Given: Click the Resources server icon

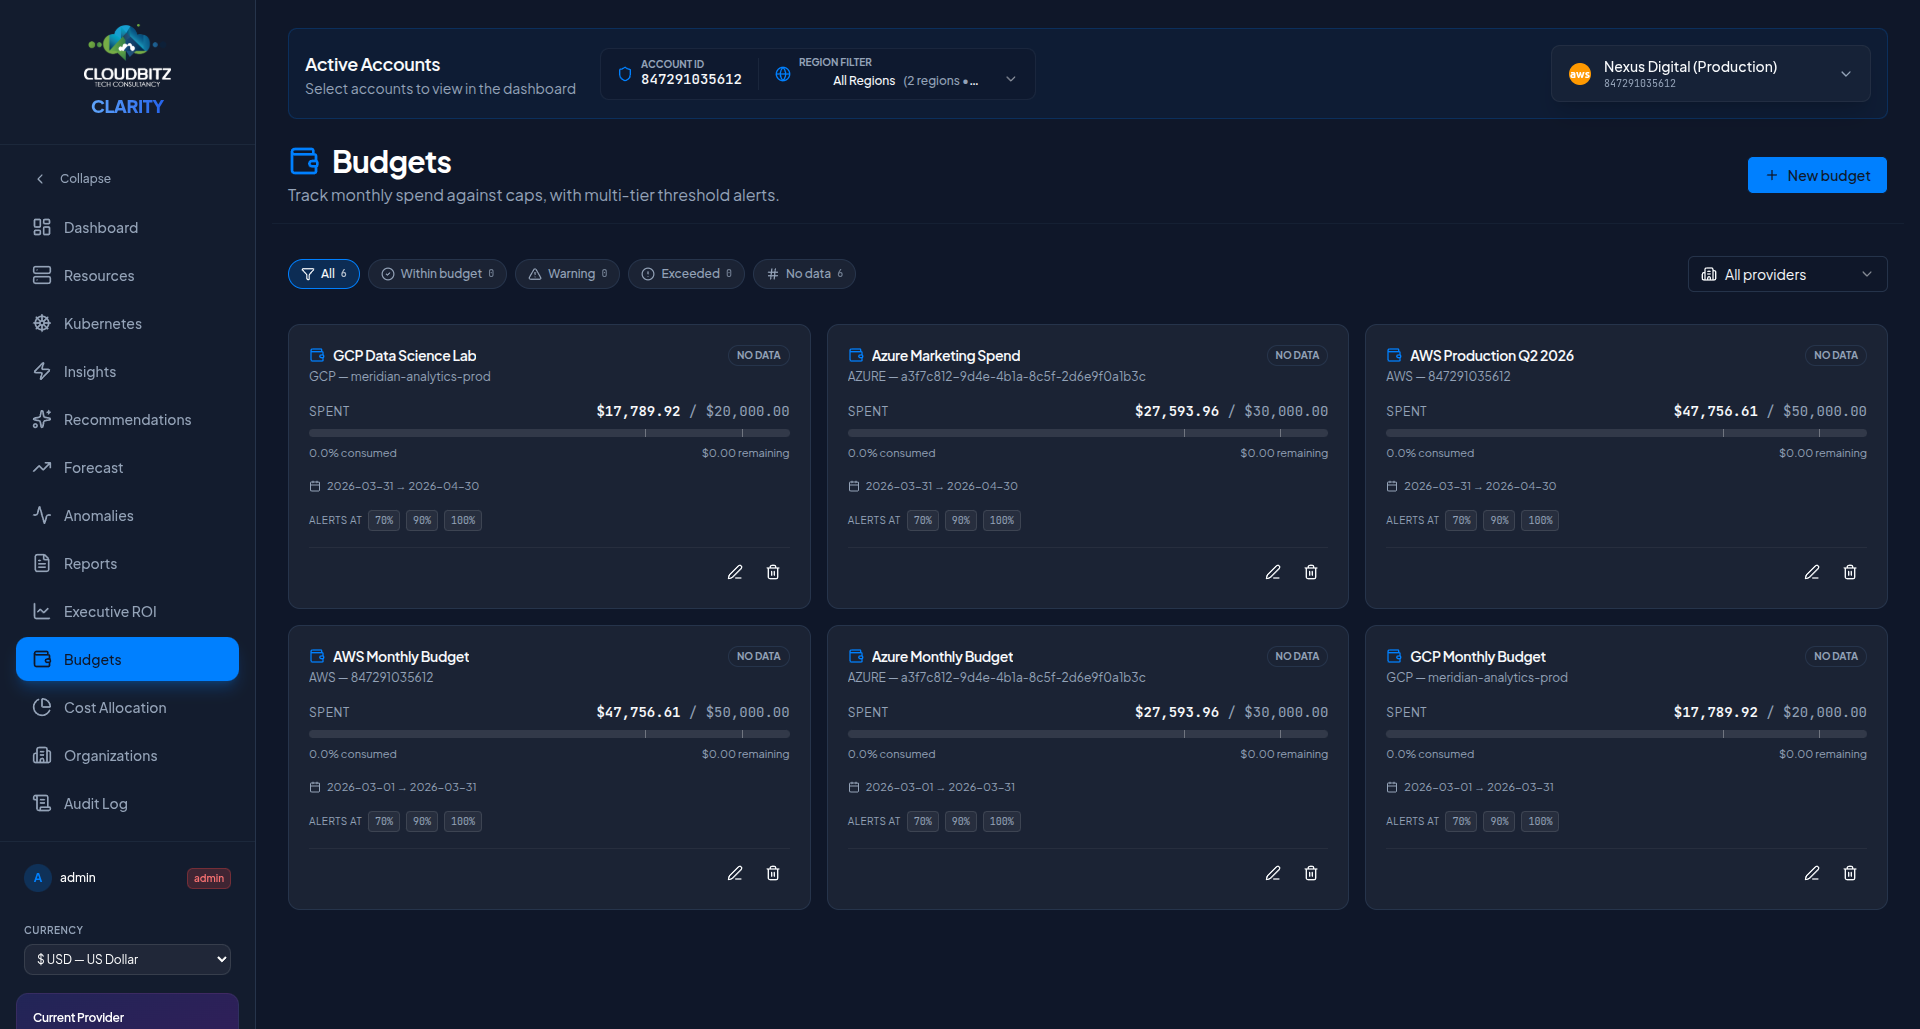Looking at the screenshot, I should pyautogui.click(x=42, y=275).
